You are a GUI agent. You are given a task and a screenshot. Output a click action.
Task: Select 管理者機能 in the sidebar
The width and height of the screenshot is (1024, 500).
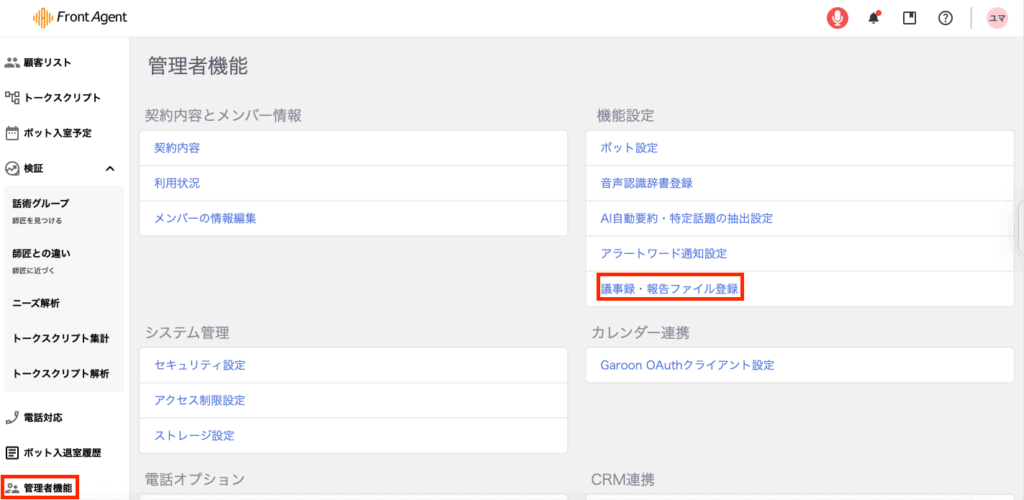[x=49, y=488]
